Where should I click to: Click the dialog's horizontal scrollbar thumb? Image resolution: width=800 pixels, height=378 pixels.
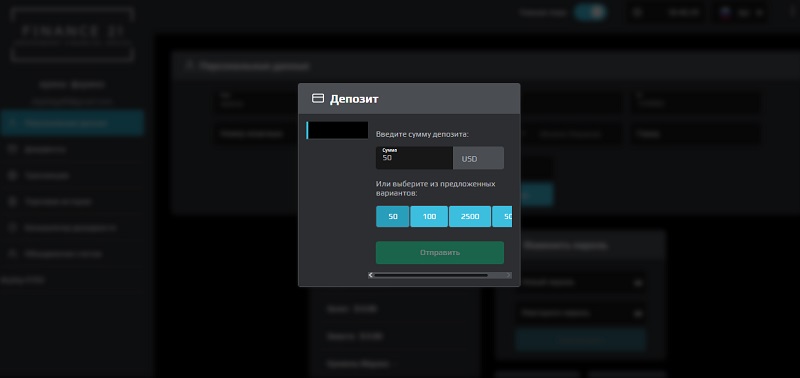point(431,275)
